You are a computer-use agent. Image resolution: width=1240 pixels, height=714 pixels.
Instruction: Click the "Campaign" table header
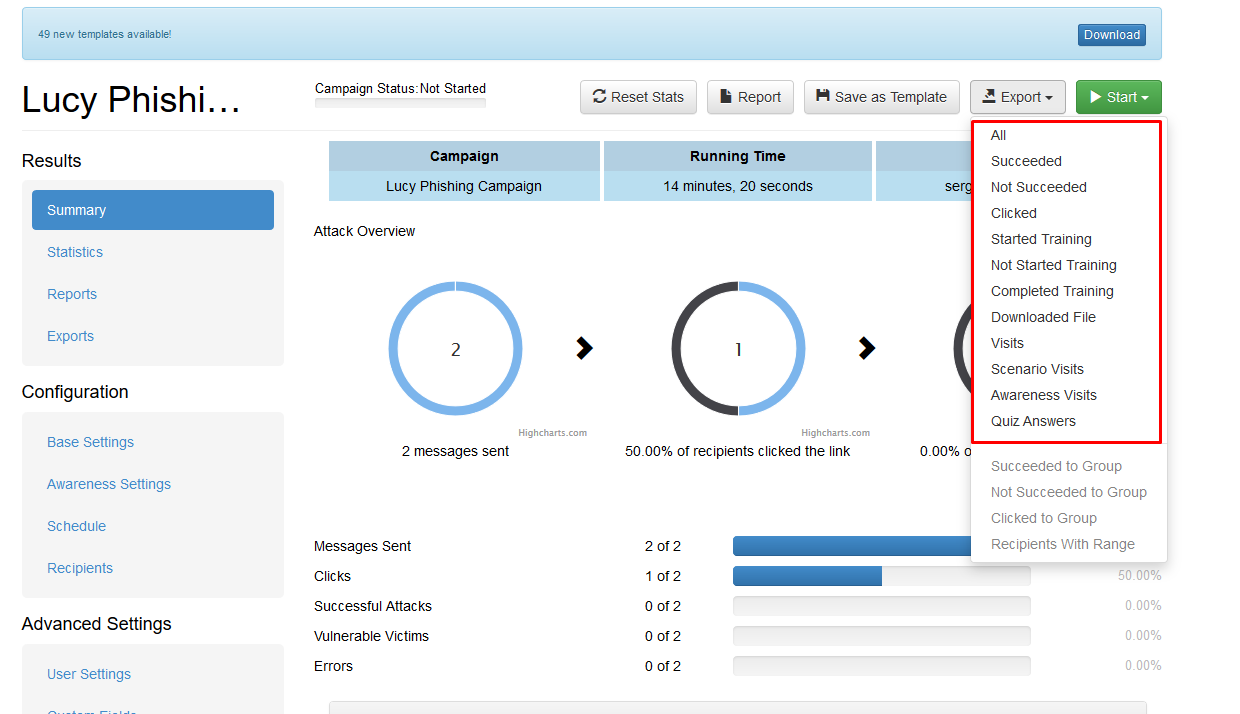click(464, 156)
